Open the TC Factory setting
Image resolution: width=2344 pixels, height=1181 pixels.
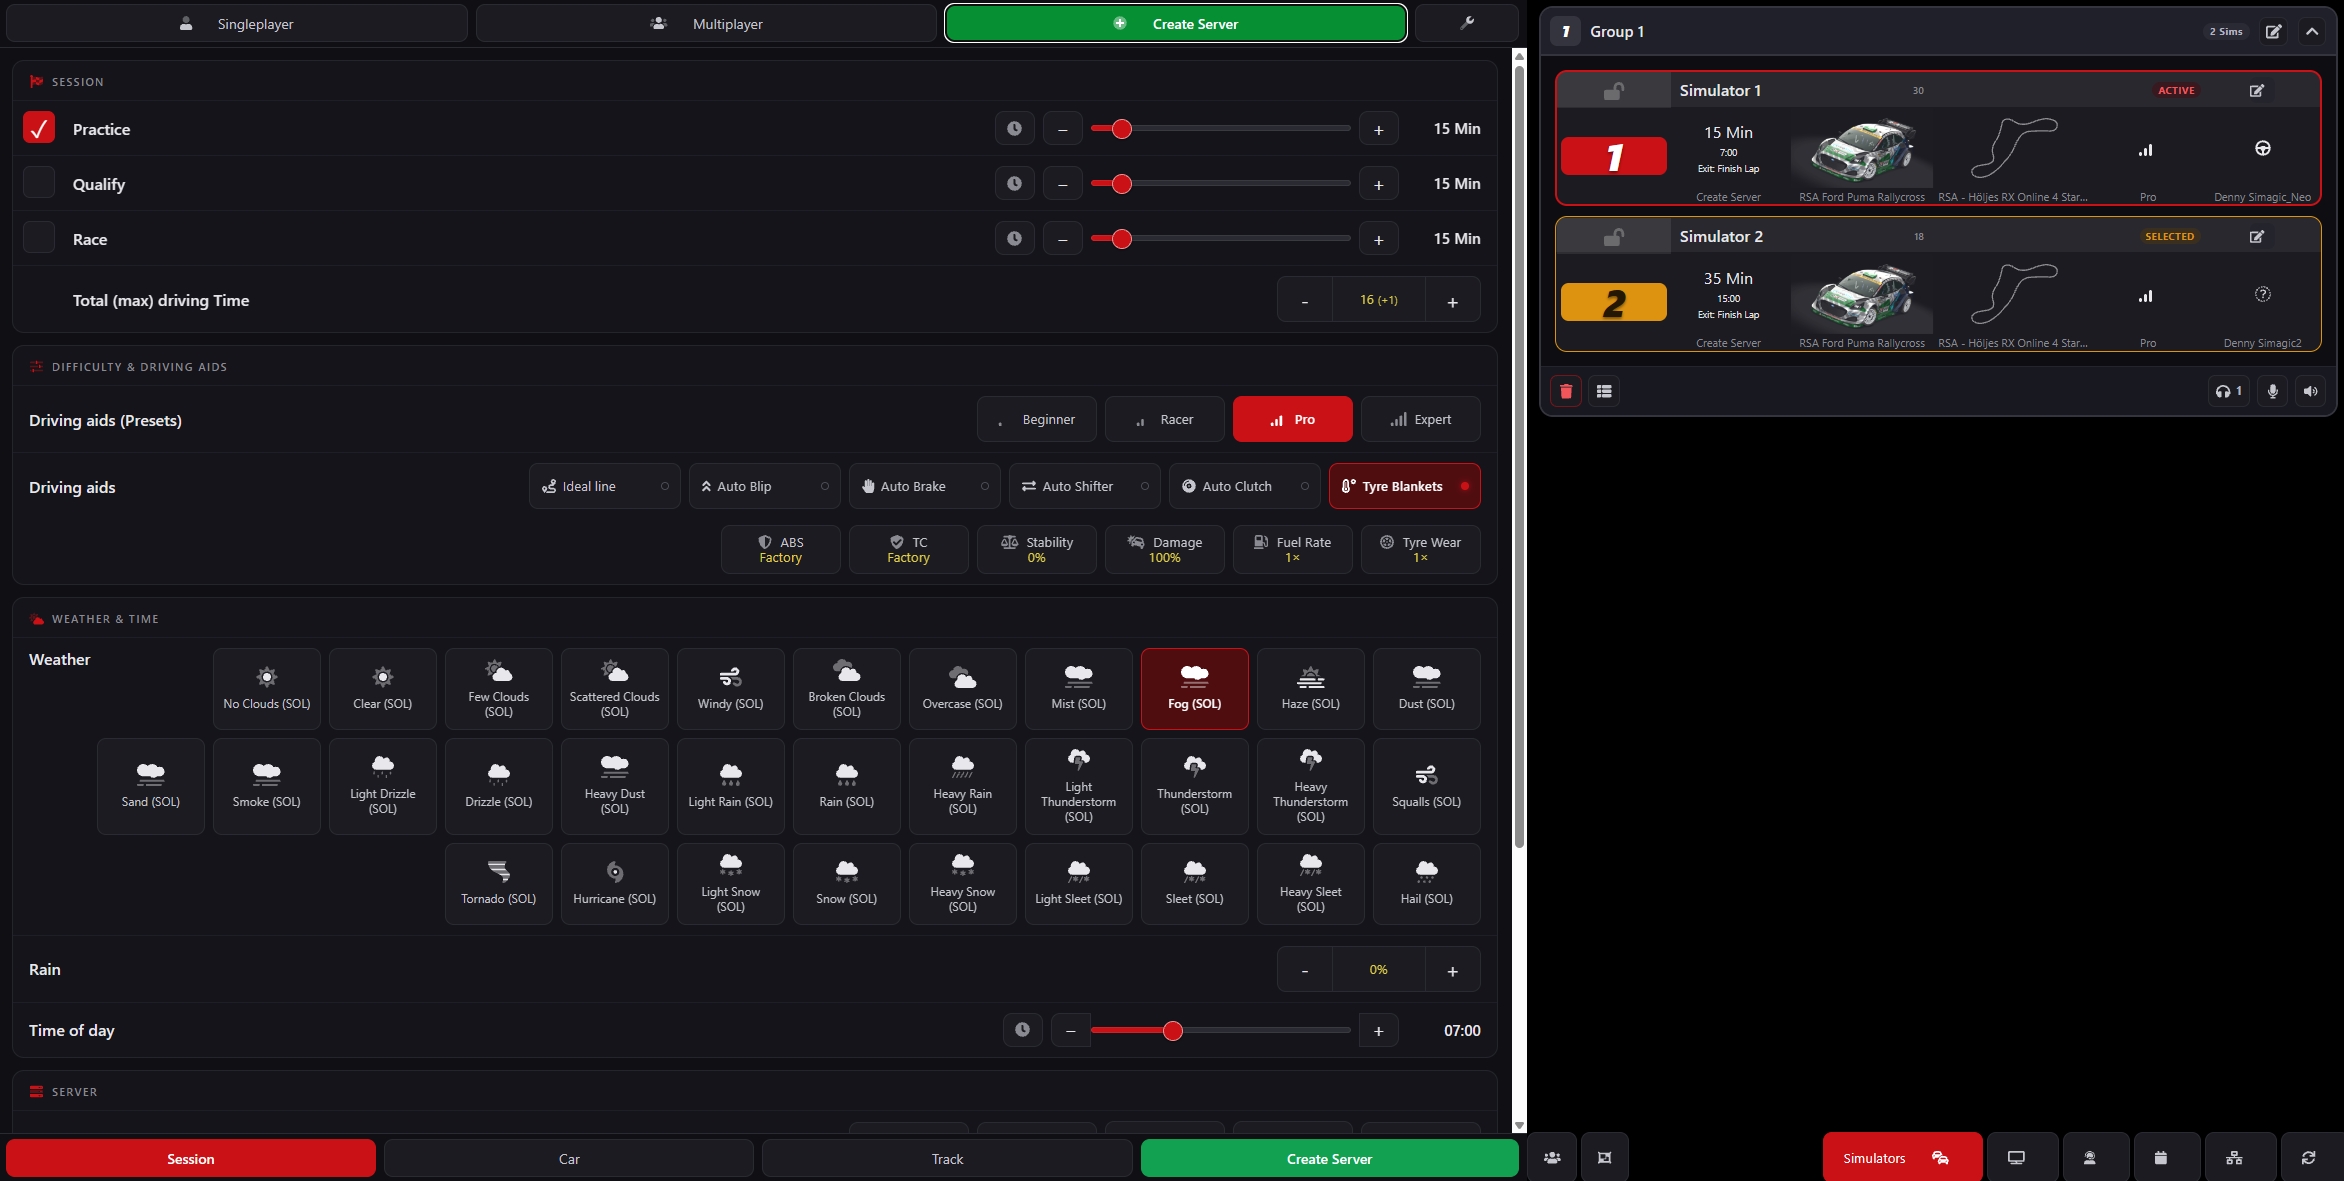click(x=909, y=550)
